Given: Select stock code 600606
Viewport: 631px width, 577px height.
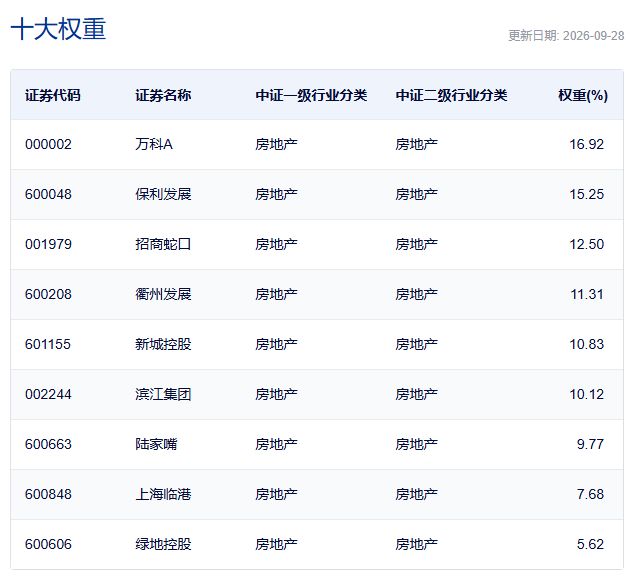Looking at the screenshot, I should click(x=48, y=544).
